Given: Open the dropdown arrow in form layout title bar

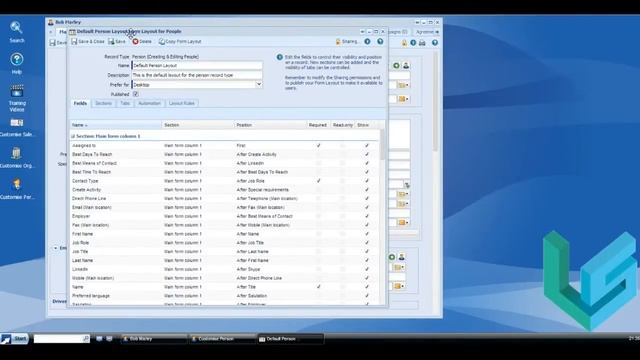Looking at the screenshot, I should [362, 31].
